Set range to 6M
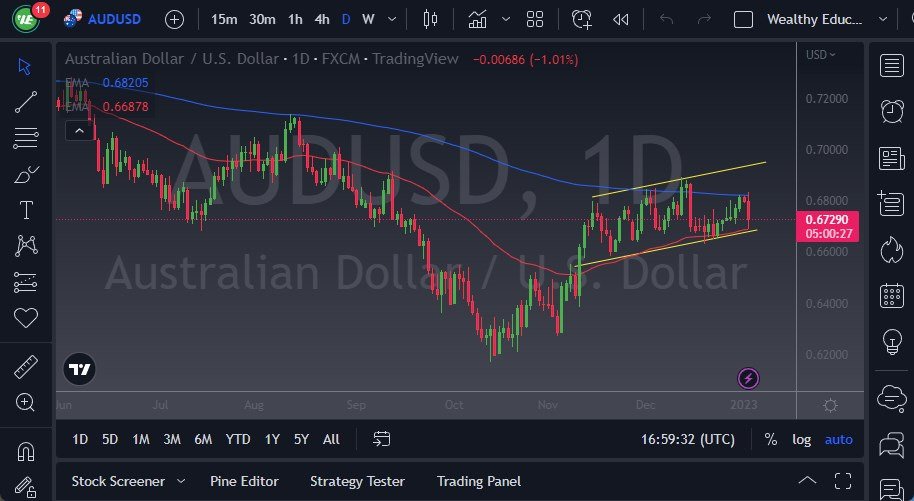The height and width of the screenshot is (501, 914). (203, 439)
